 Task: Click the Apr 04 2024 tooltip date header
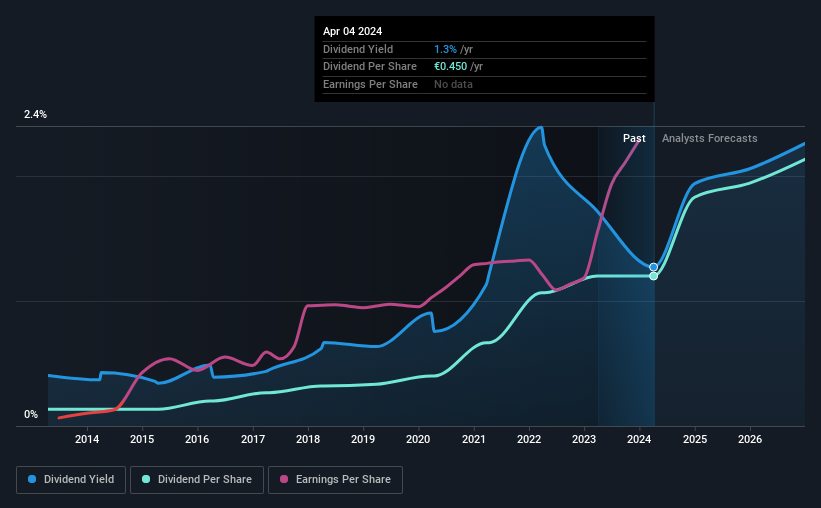click(x=352, y=31)
